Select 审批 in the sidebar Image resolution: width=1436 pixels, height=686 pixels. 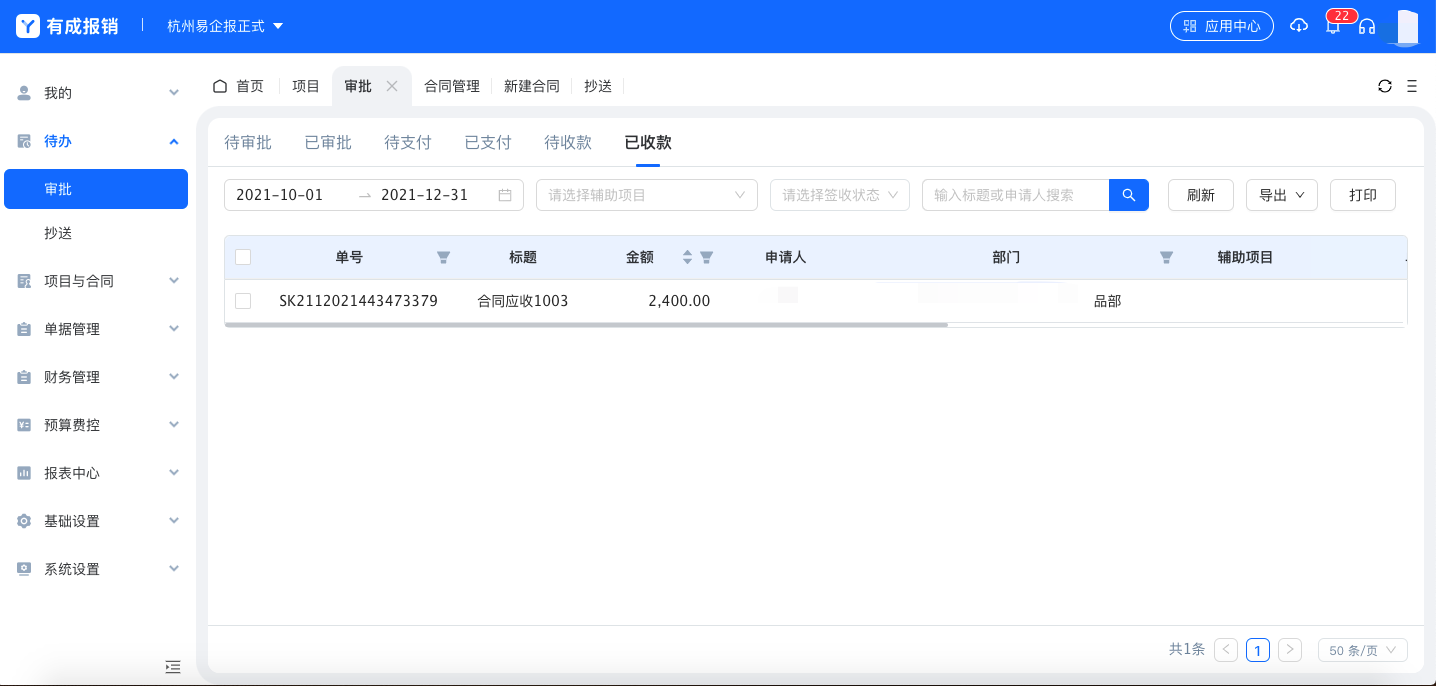[96, 189]
